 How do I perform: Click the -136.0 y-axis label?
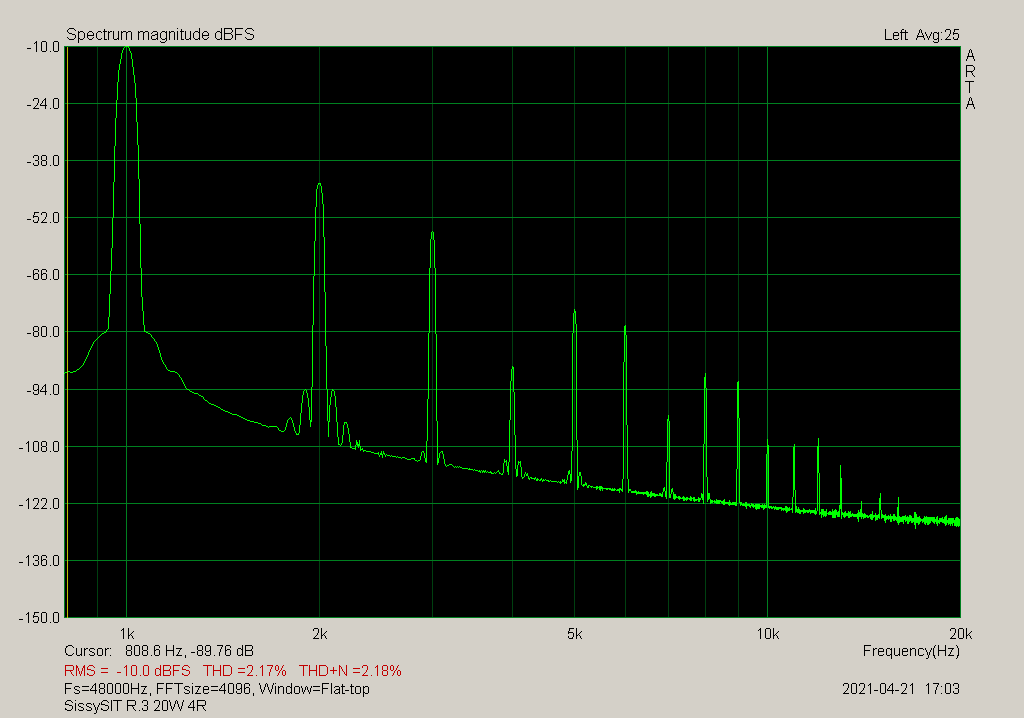click(x=40, y=561)
